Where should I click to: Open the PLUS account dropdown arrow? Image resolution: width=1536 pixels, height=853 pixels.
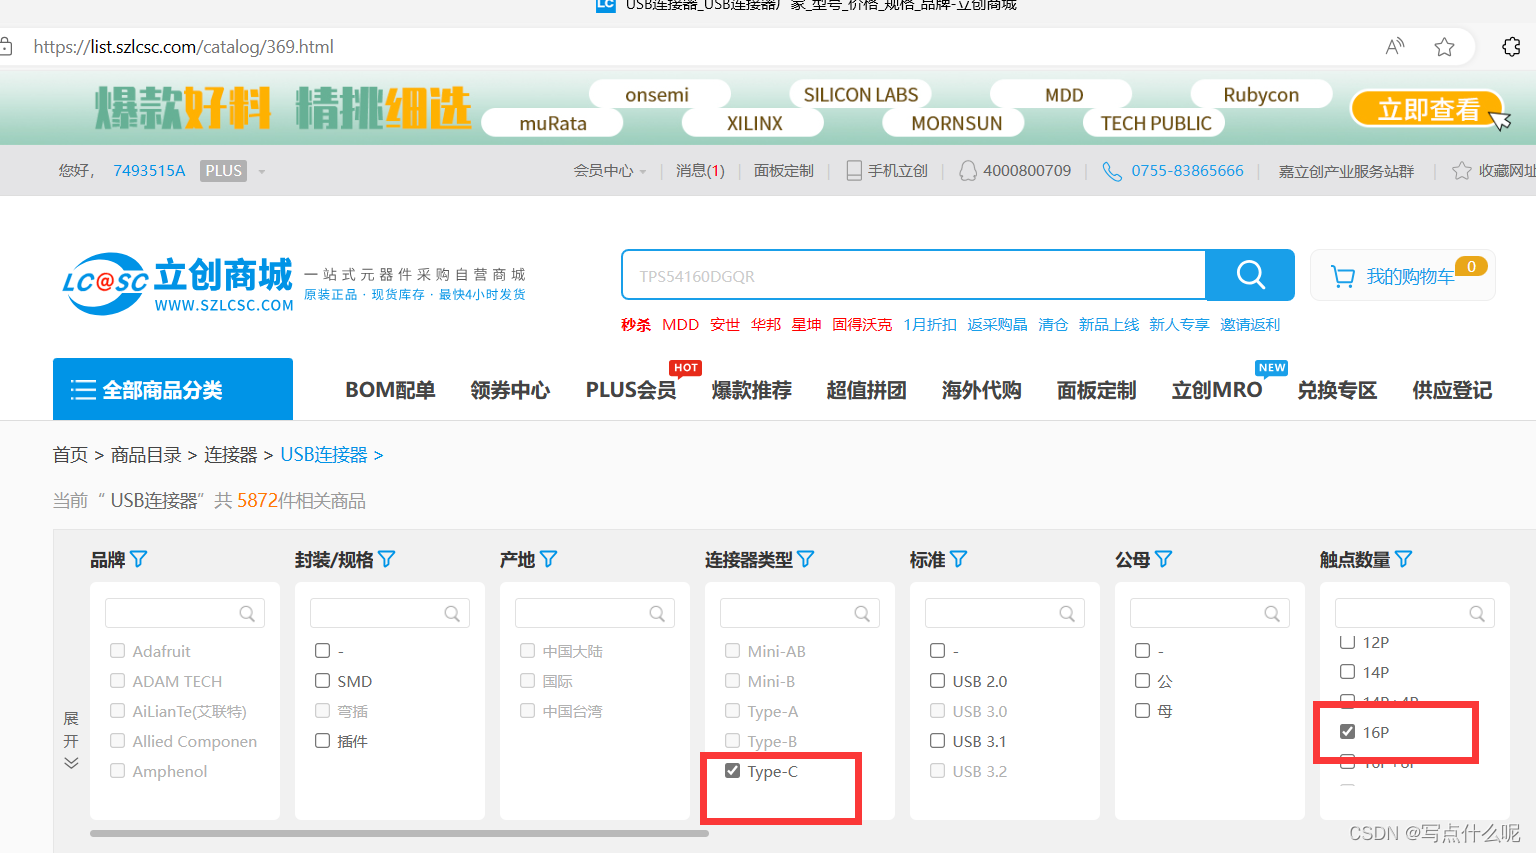pos(262,172)
